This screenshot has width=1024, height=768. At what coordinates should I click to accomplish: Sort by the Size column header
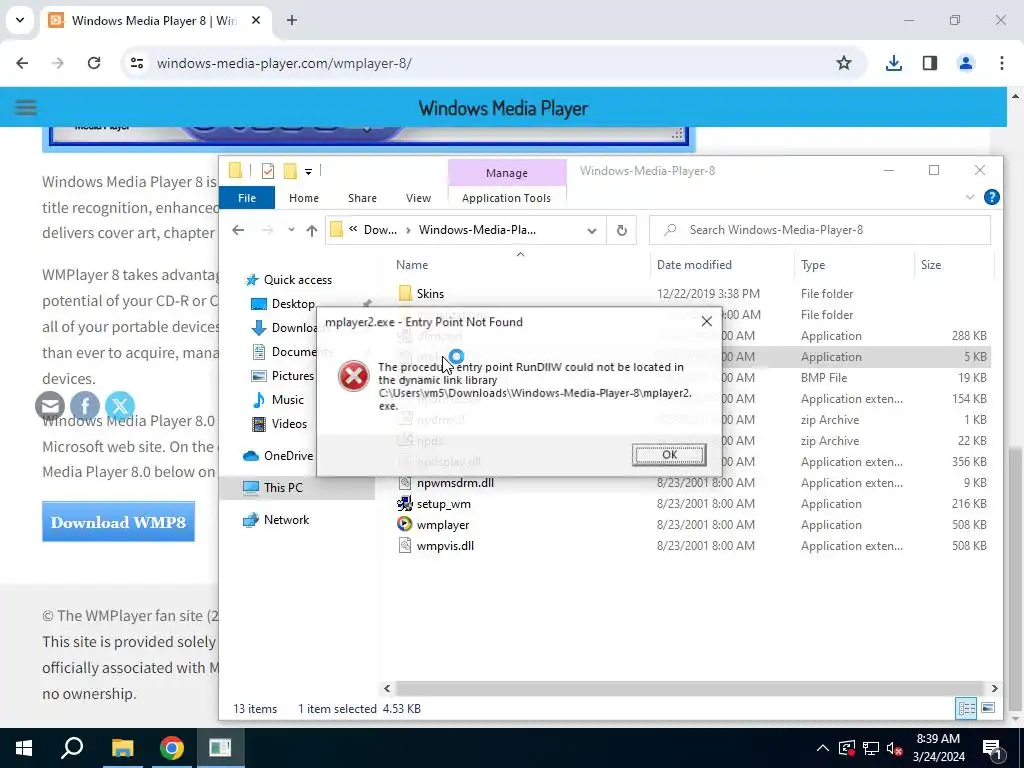pos(931,264)
